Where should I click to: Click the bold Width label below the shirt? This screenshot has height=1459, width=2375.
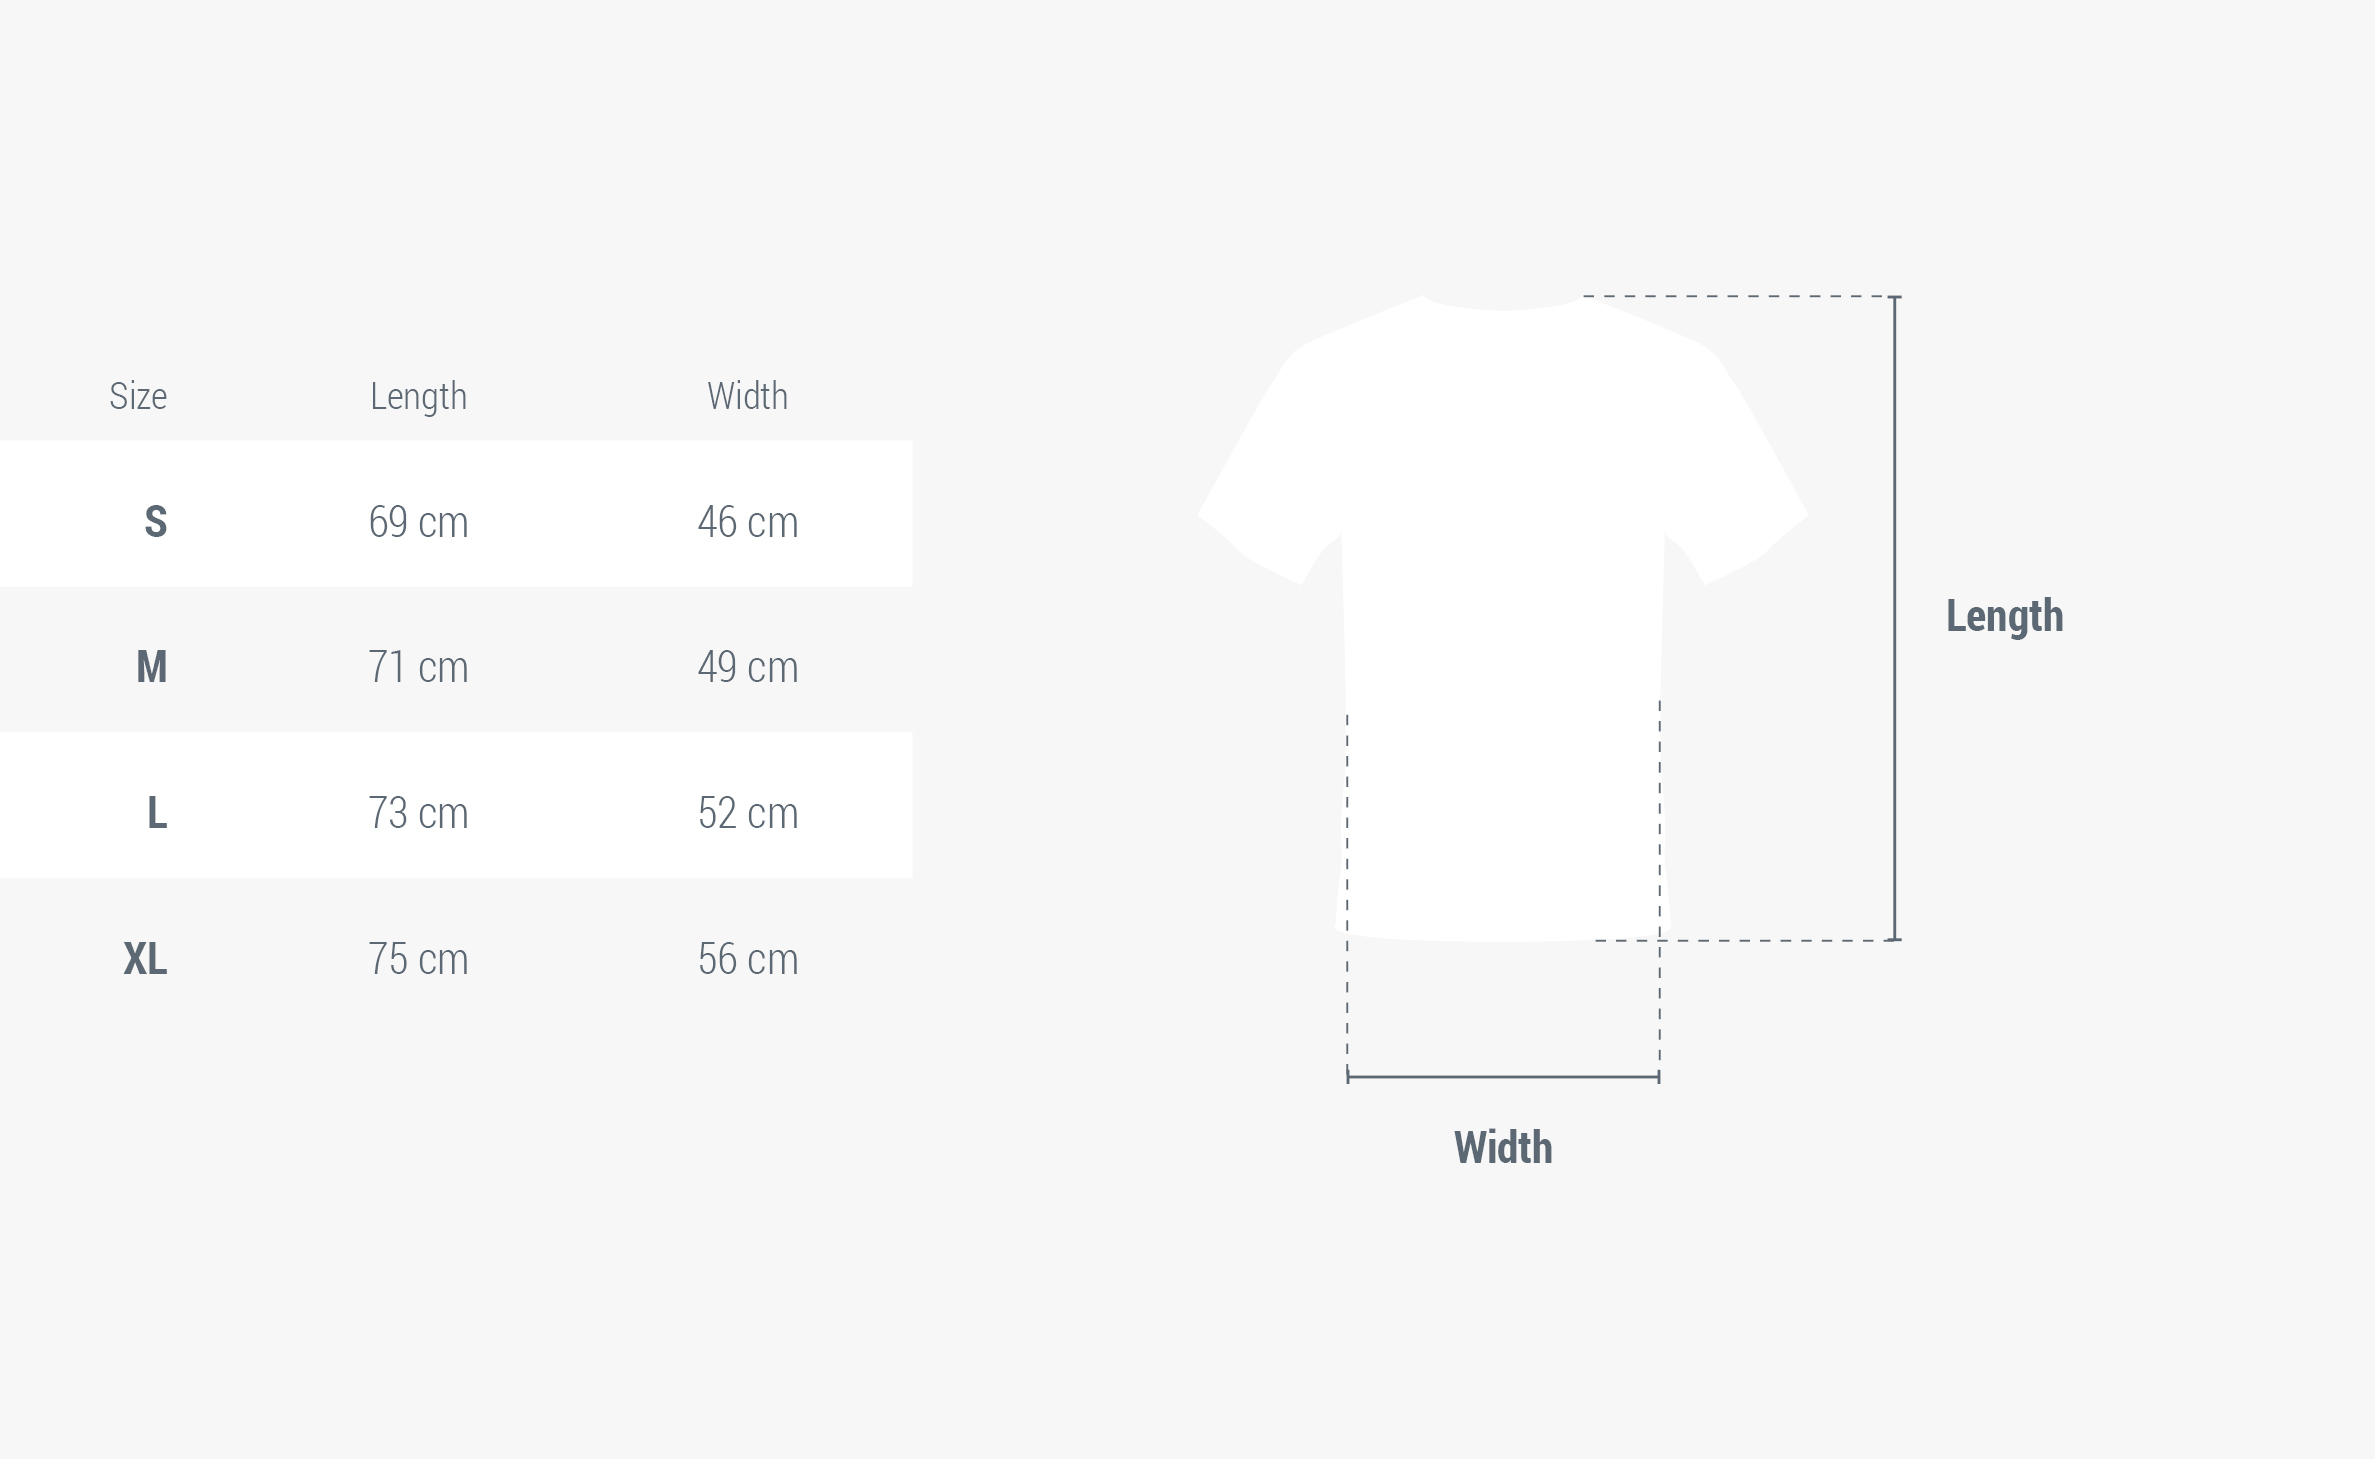(x=1503, y=1147)
